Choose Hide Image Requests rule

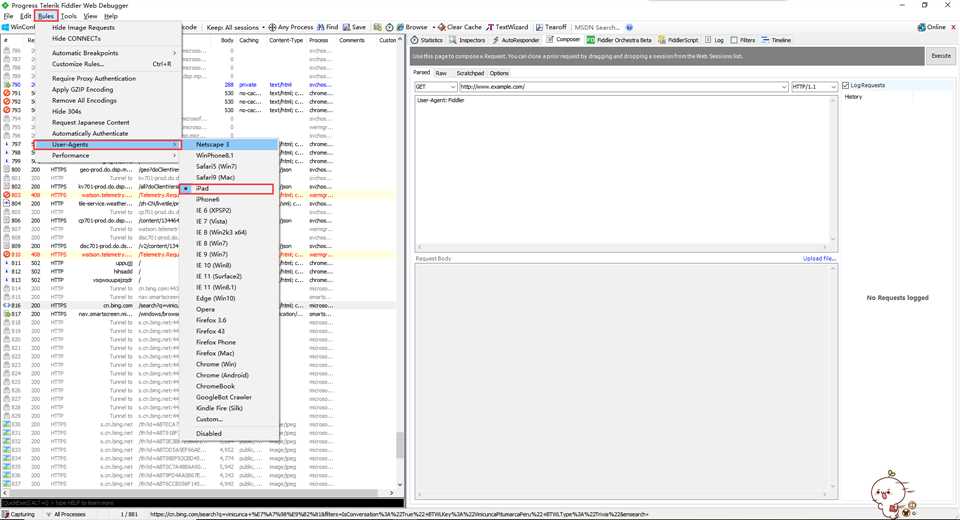coord(107,28)
